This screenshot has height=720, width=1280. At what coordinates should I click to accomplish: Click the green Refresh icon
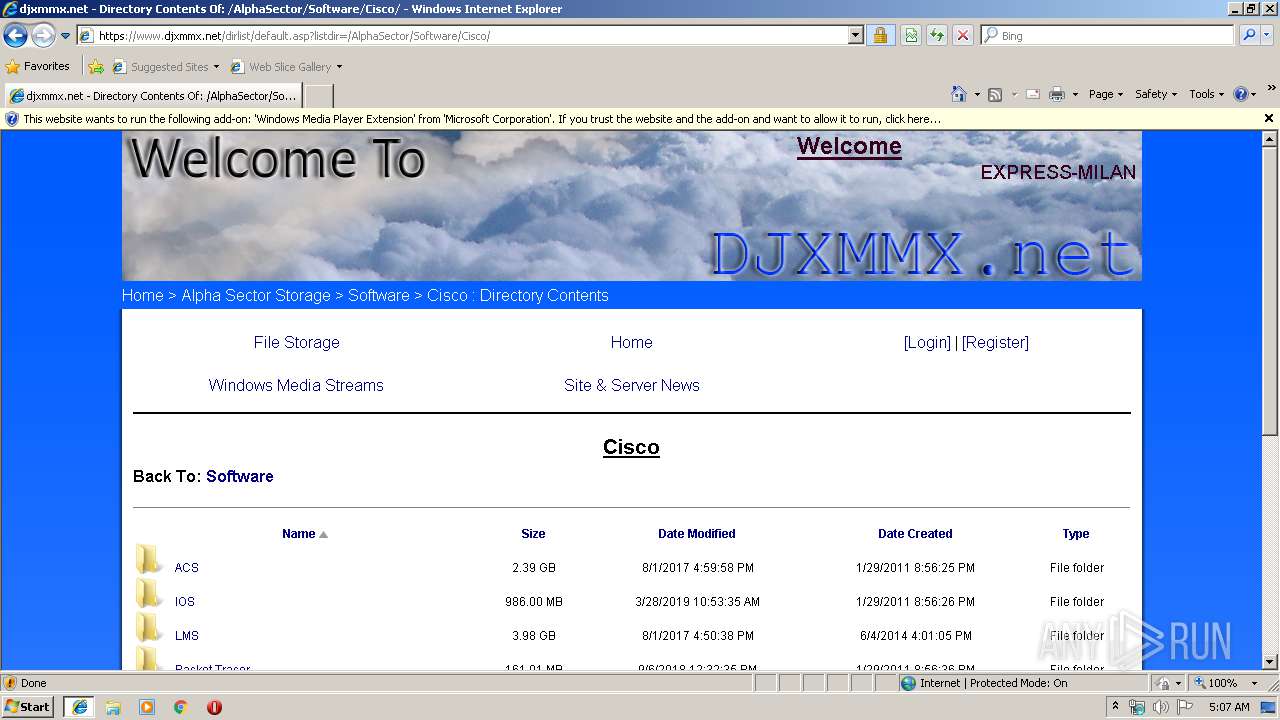937,35
